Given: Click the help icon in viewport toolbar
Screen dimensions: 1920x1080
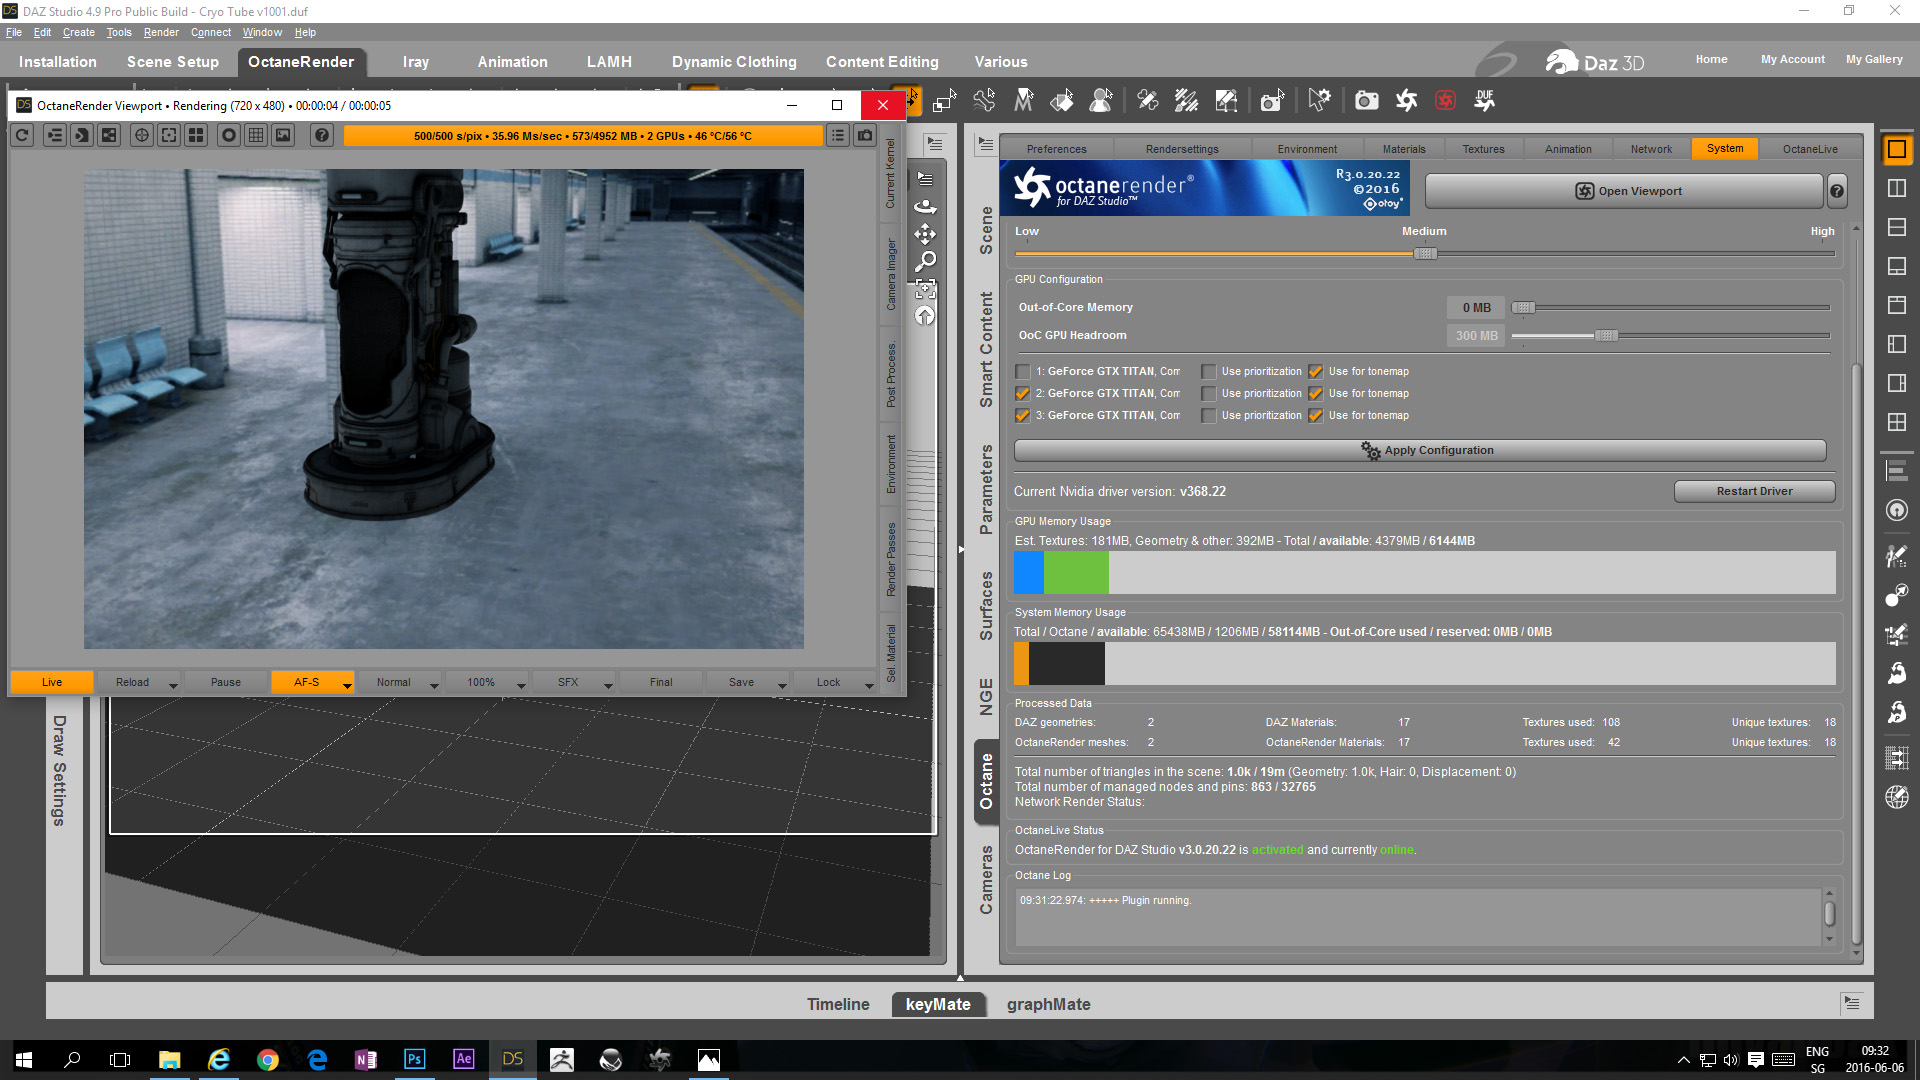Looking at the screenshot, I should coord(321,135).
